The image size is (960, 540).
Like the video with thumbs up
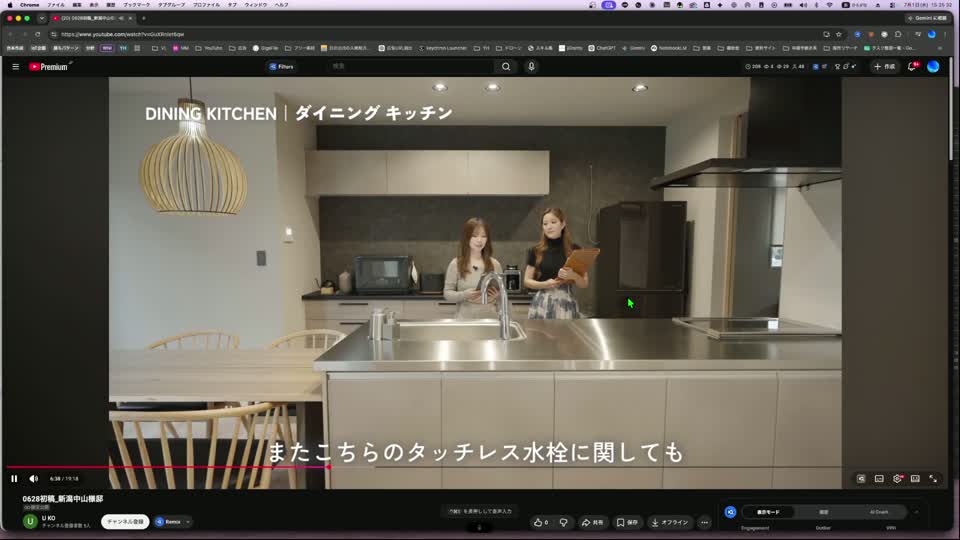point(541,522)
